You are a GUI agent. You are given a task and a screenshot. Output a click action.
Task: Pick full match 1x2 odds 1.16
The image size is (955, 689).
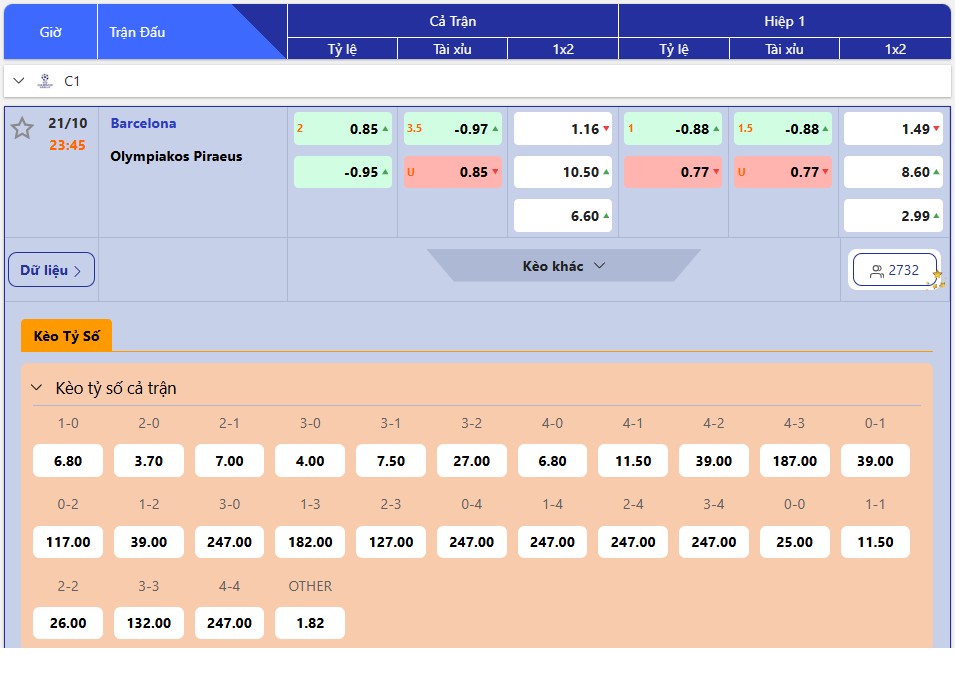tap(563, 129)
